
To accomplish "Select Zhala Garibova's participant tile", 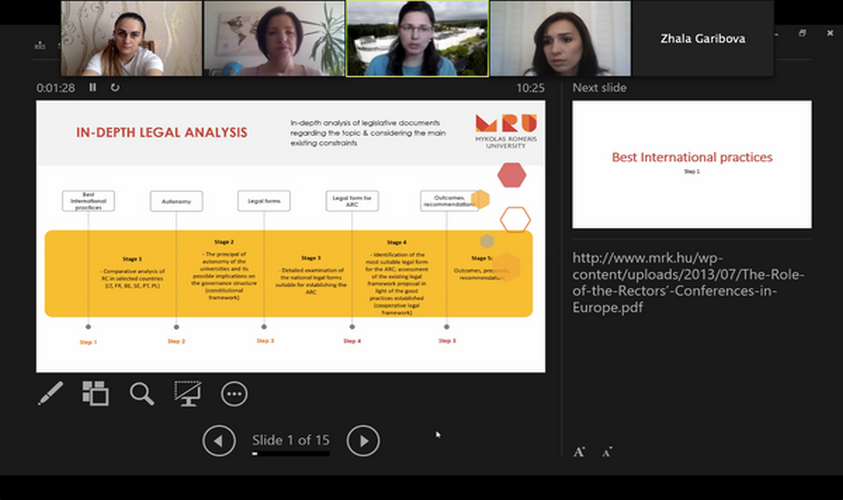I will pyautogui.click(x=702, y=39).
